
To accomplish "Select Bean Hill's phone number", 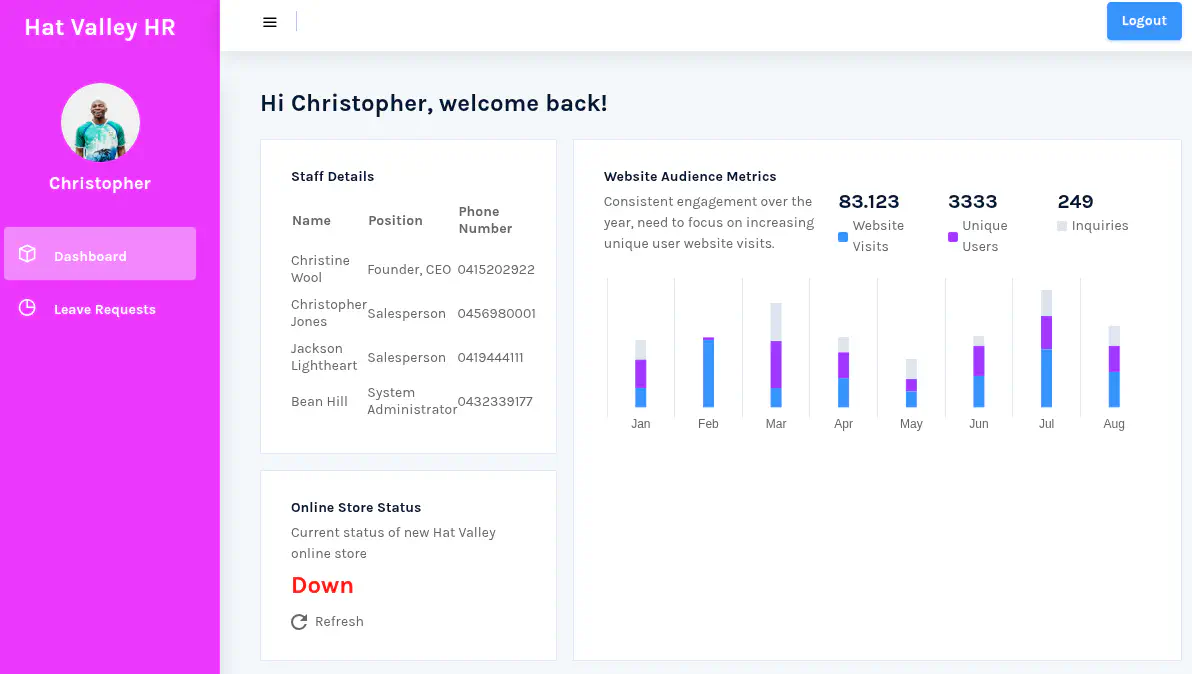I will 495,402.
